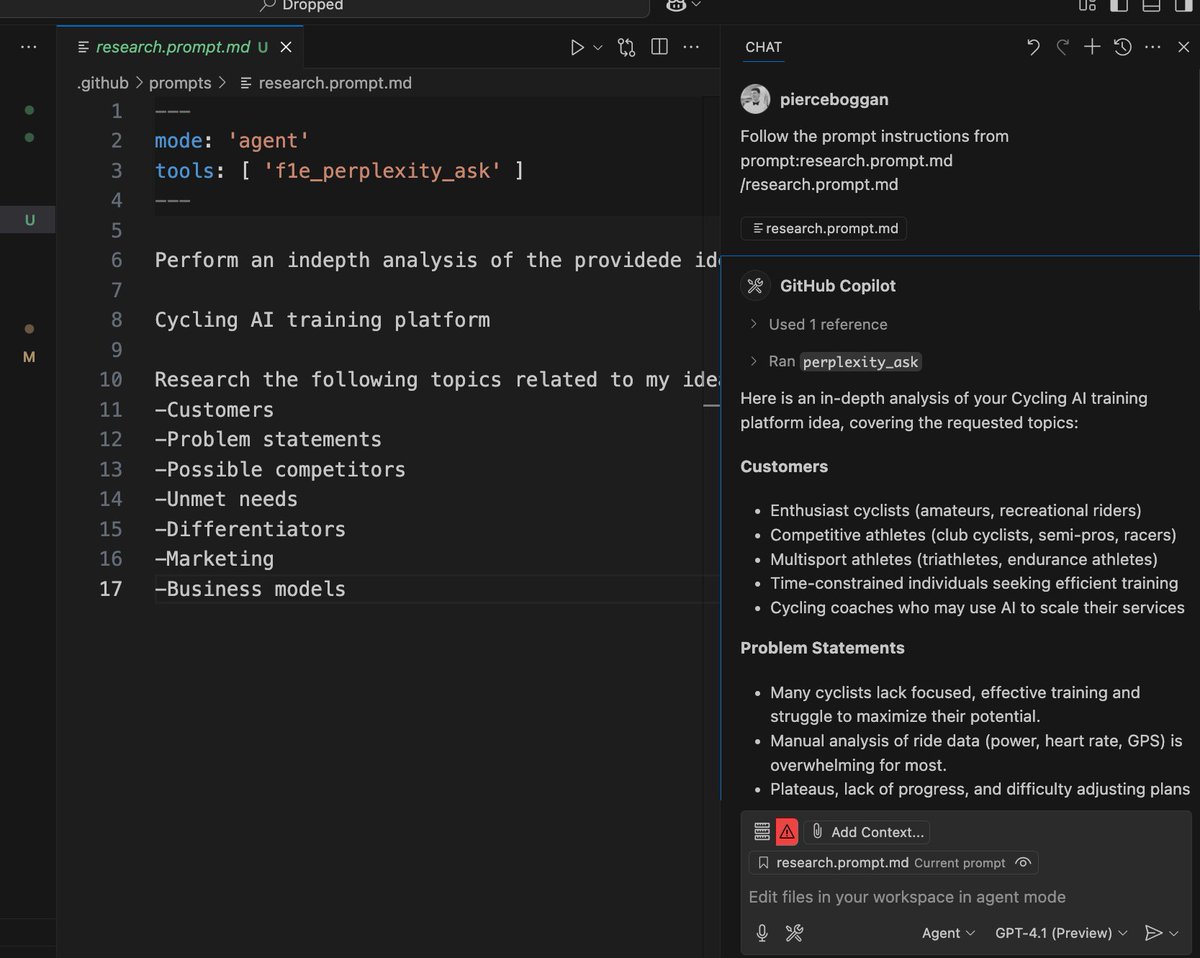Toggle primary side bar visibility
The width and height of the screenshot is (1200, 958).
point(1119,6)
